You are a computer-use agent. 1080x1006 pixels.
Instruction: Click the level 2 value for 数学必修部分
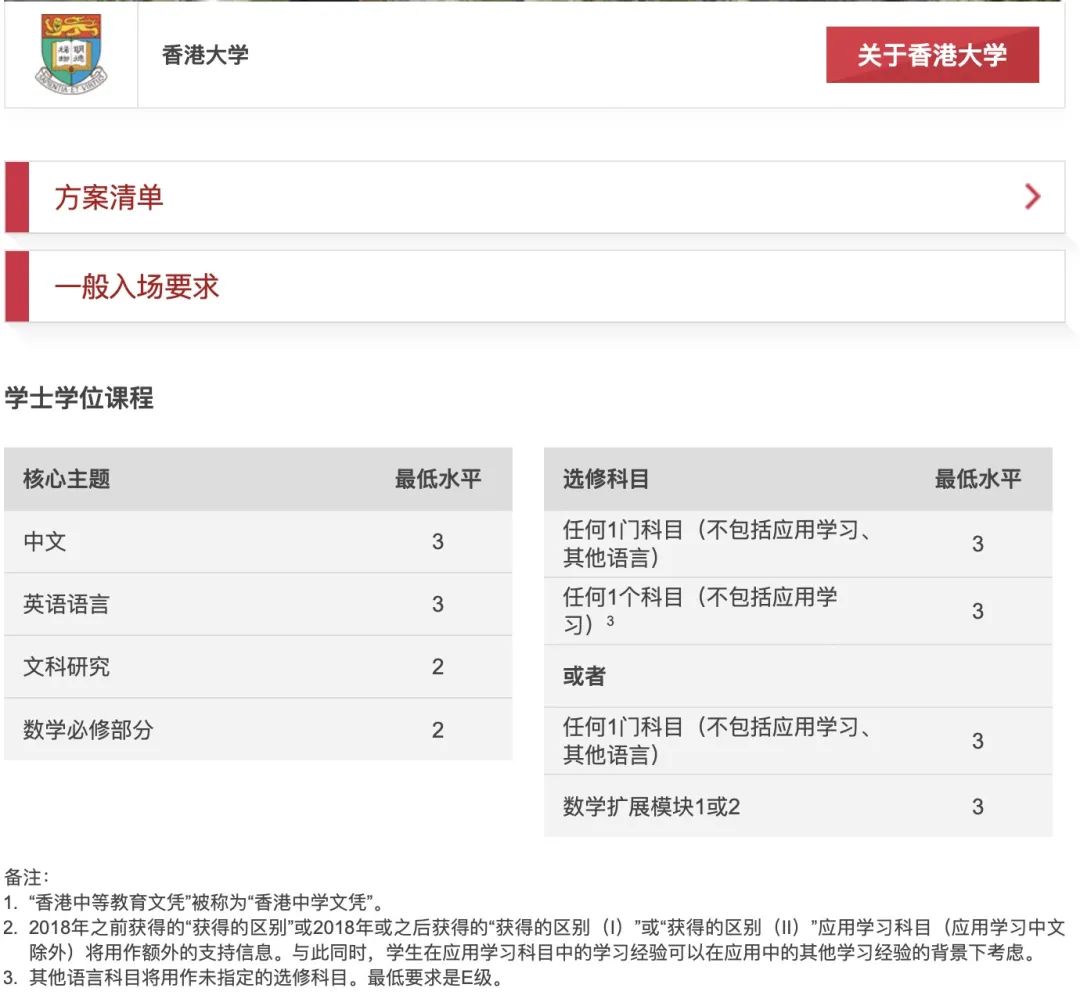pyautogui.click(x=438, y=730)
